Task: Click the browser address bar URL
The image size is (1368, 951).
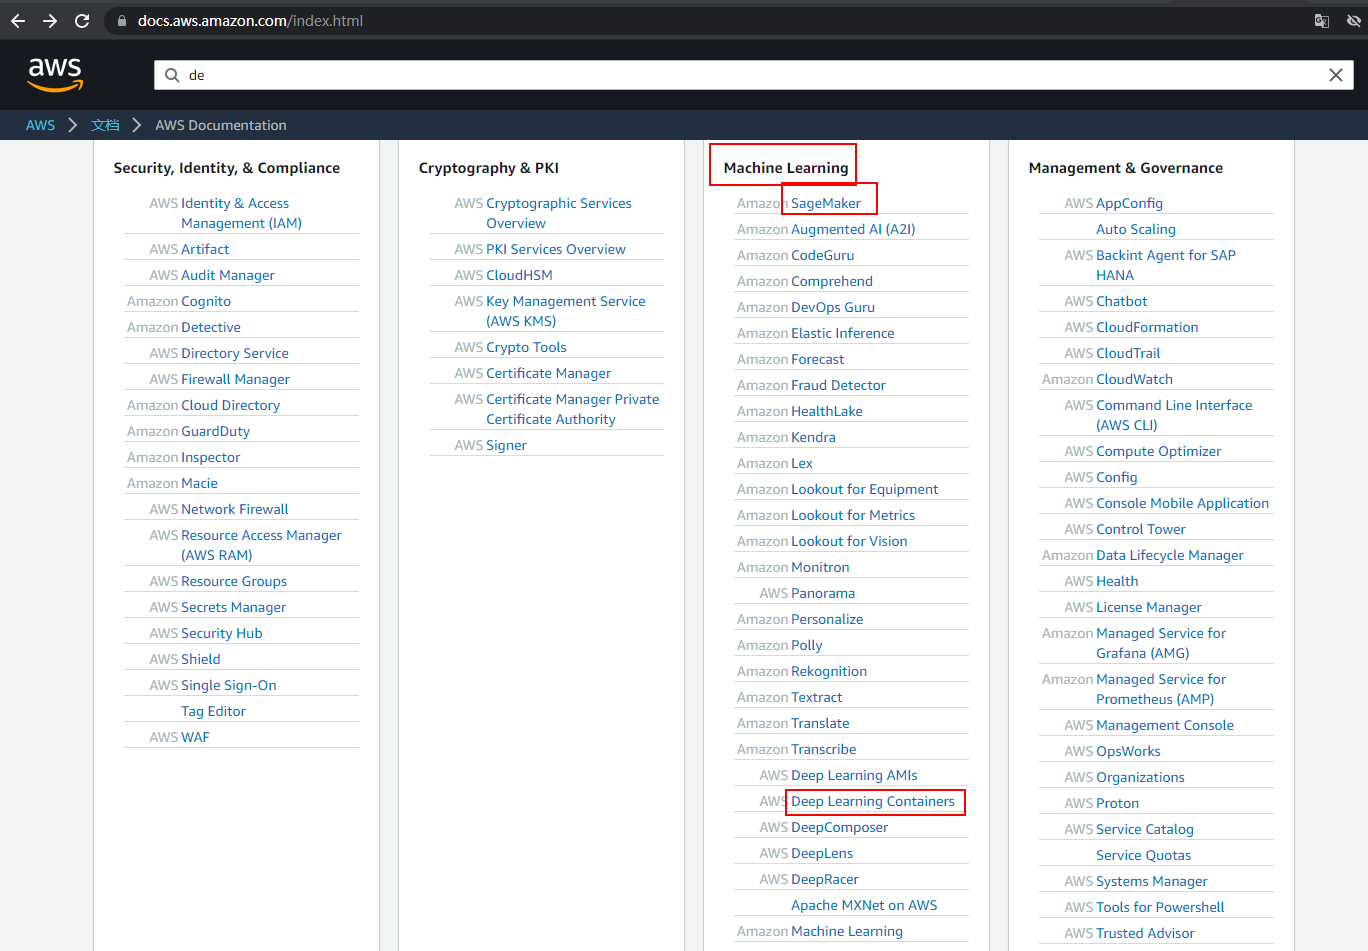Action: coord(250,20)
